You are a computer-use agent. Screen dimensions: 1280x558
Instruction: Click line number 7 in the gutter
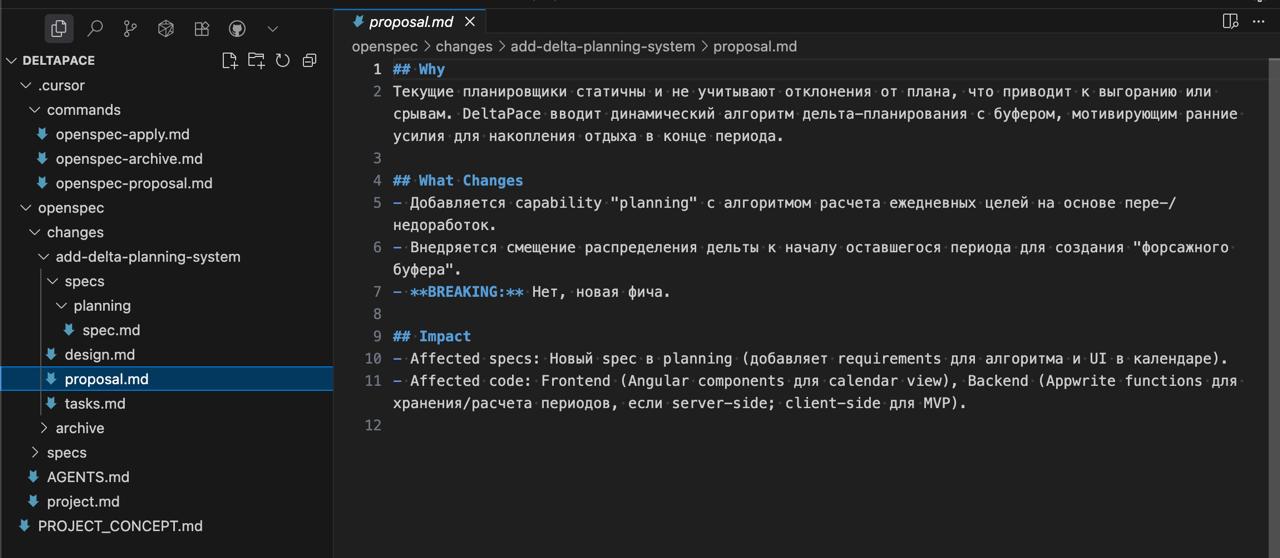click(x=377, y=292)
